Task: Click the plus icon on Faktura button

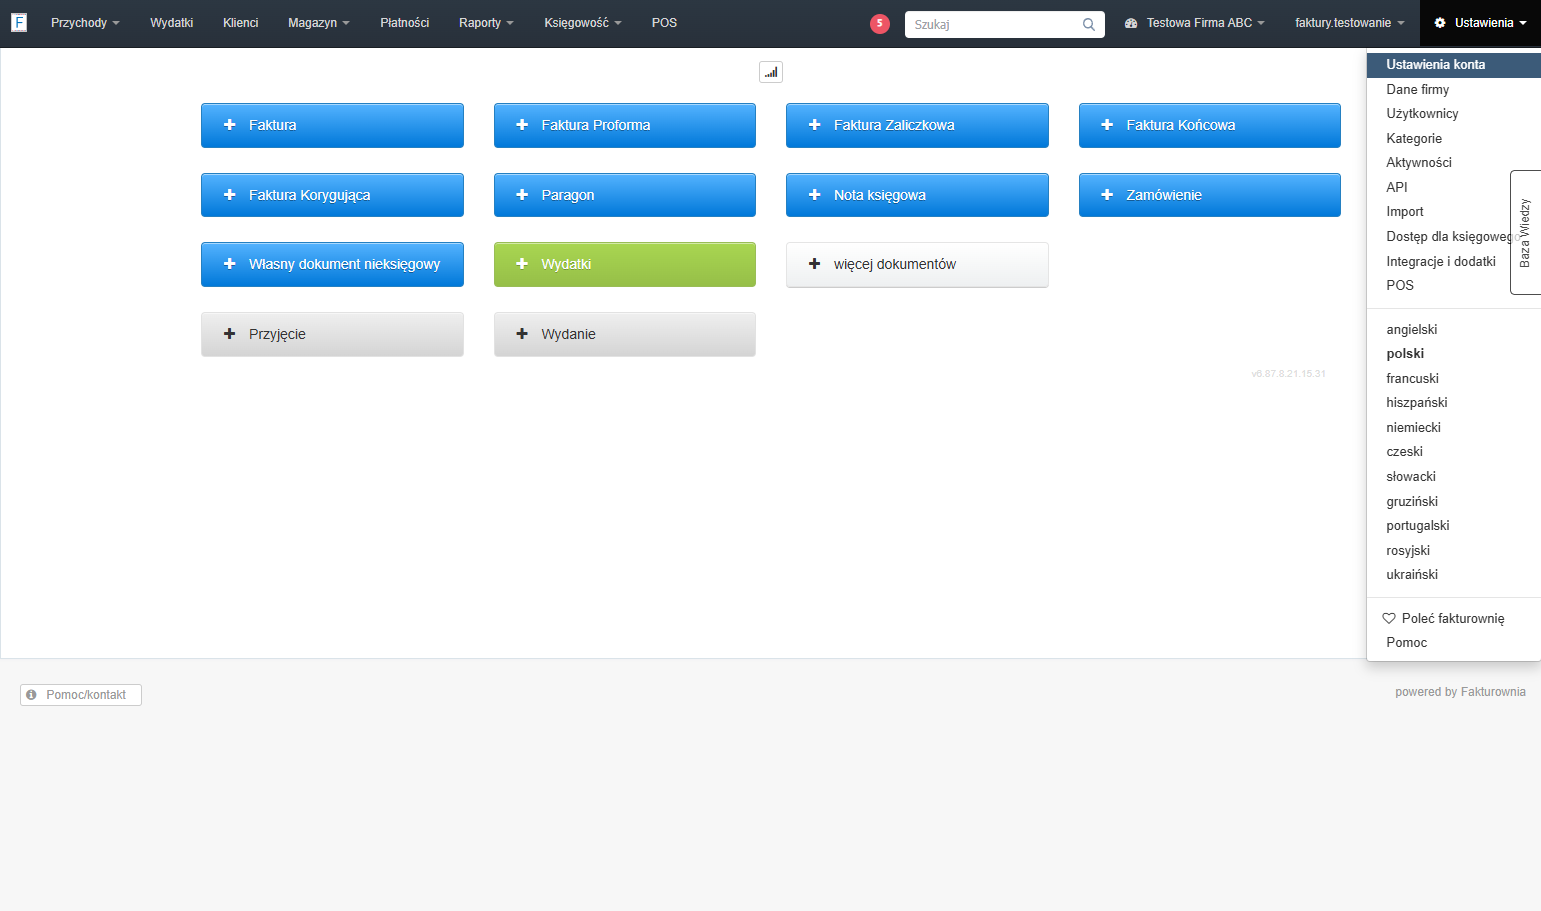Action: (x=229, y=125)
